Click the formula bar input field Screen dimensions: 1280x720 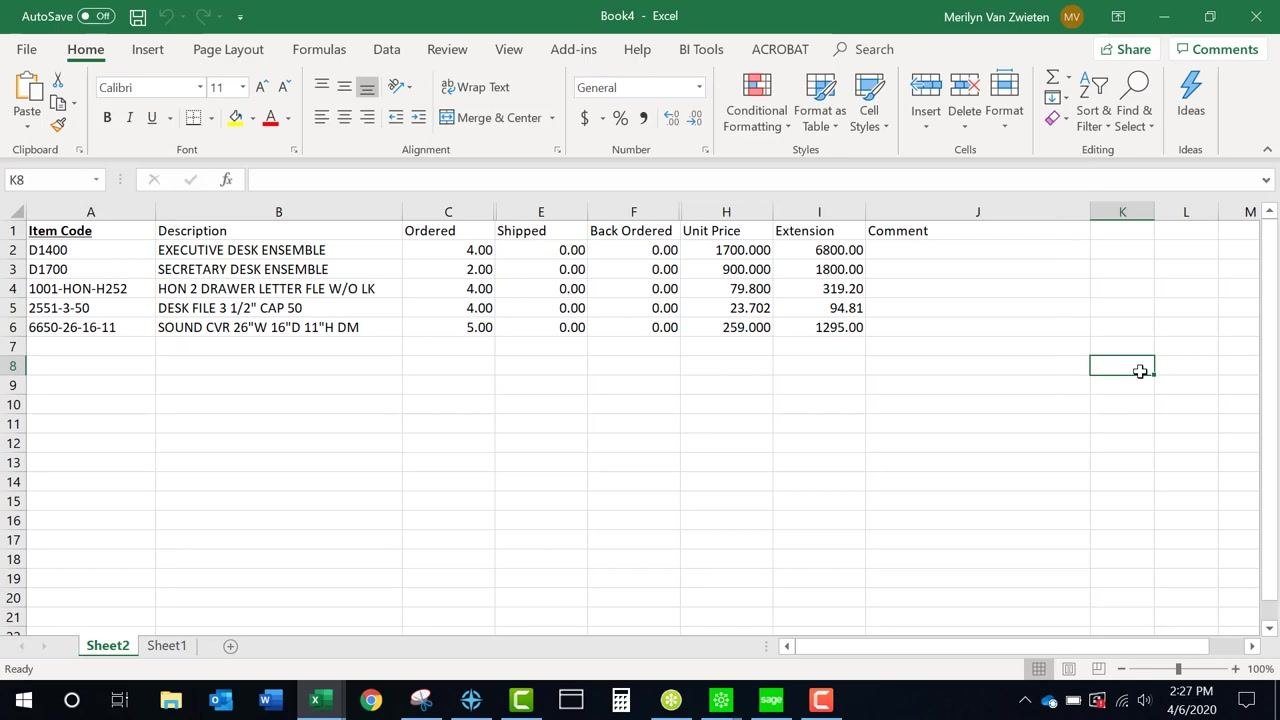pos(752,180)
